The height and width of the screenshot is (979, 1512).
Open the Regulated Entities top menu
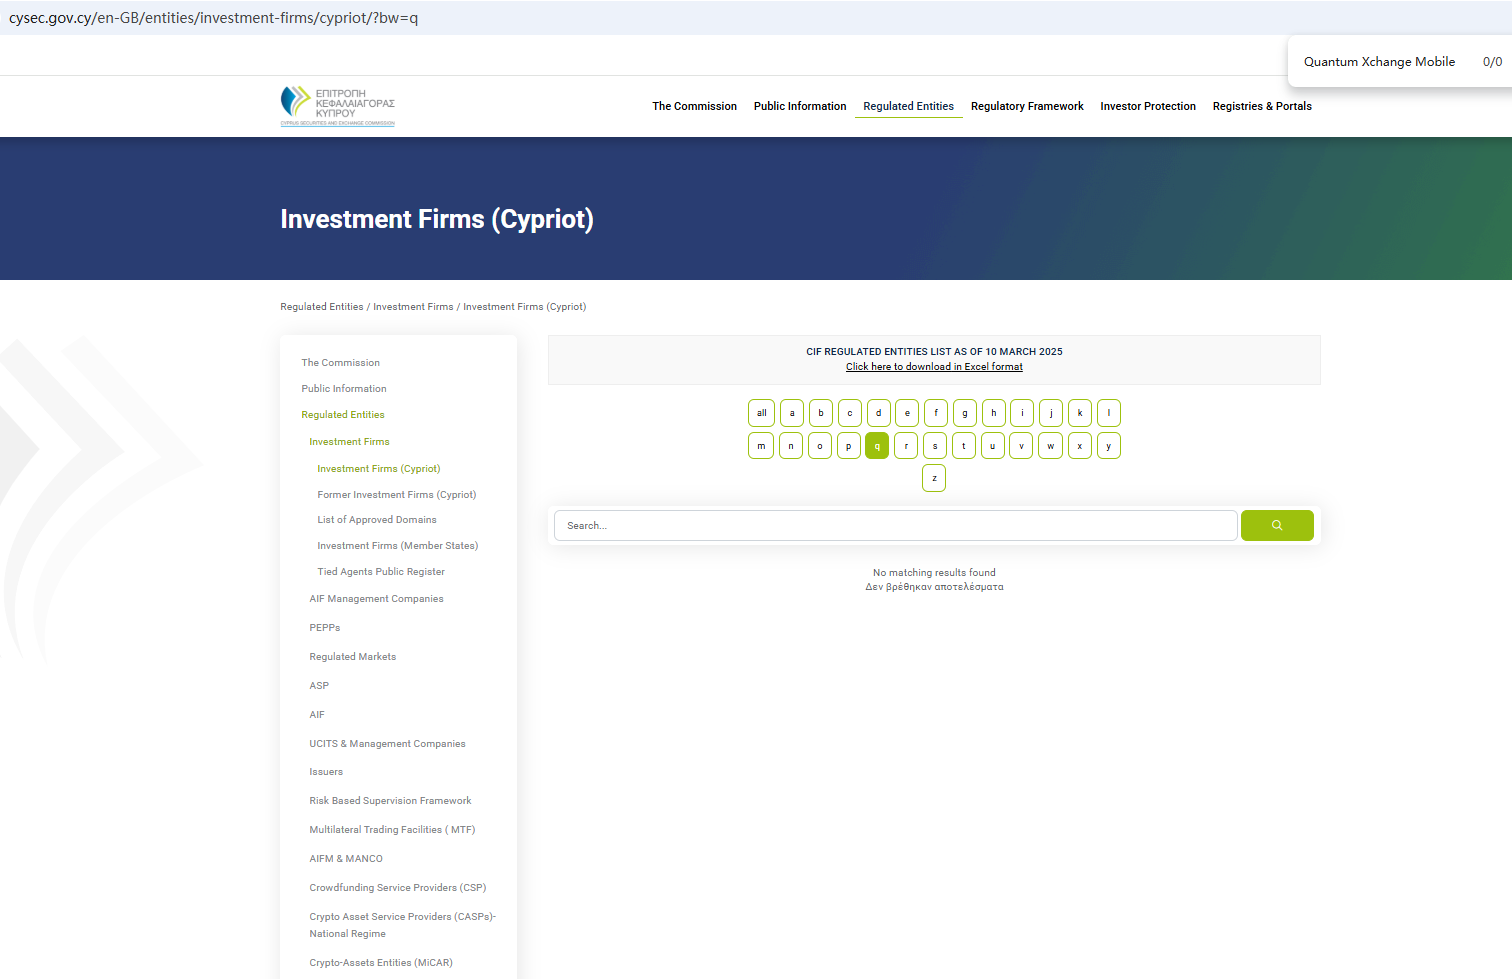pyautogui.click(x=908, y=106)
